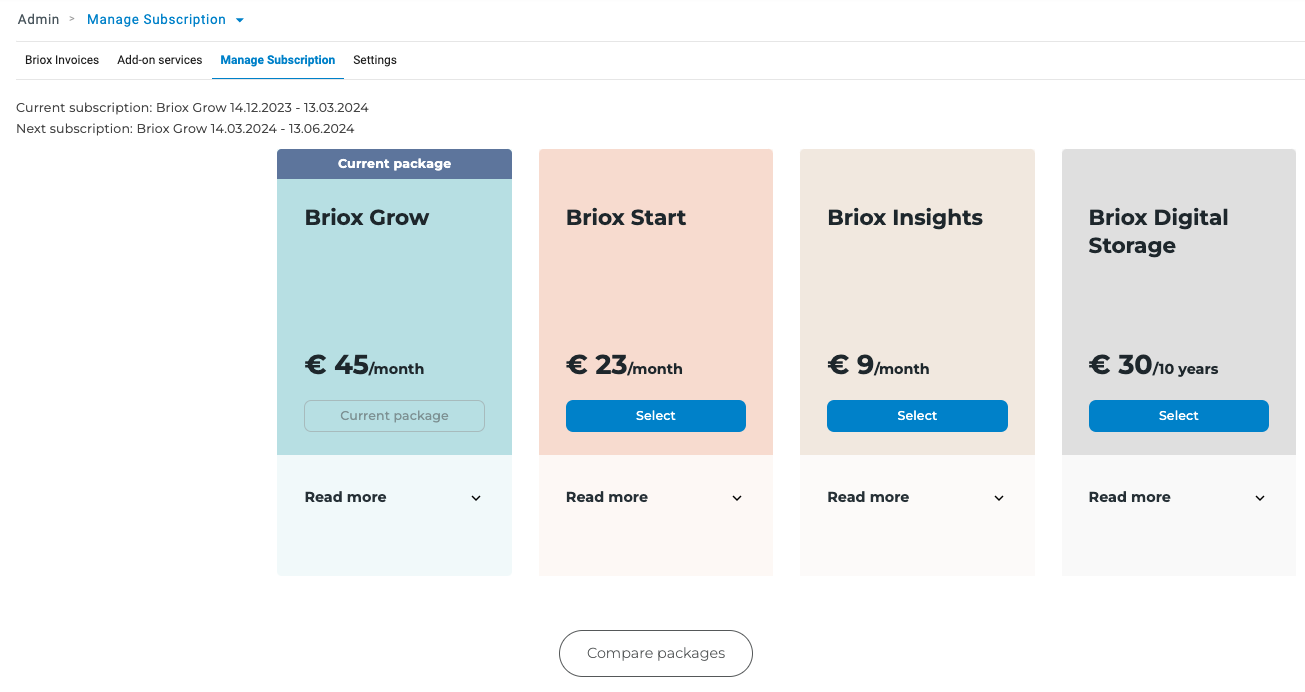Click the disabled Current package button
Image resolution: width=1305 pixels, height=692 pixels.
[x=394, y=416]
